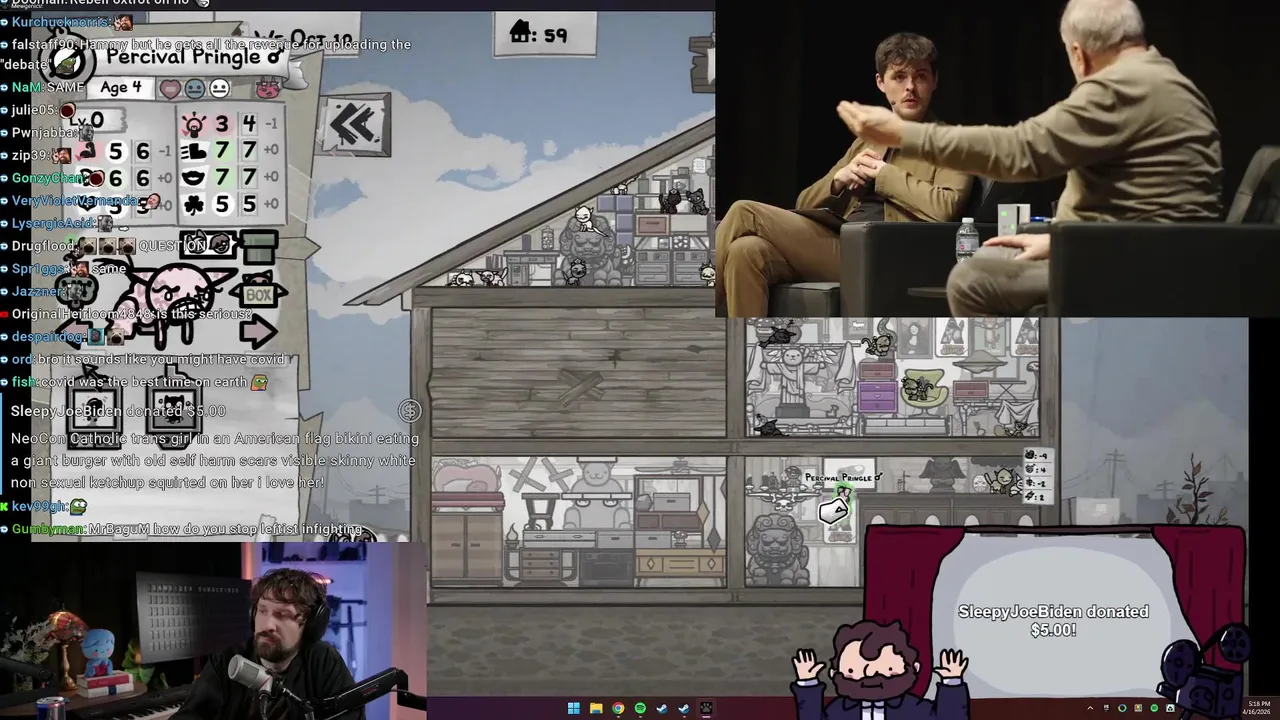This screenshot has width=1280, height=720.
Task: Click the room stat list beside Percival's room
Action: click(1038, 476)
